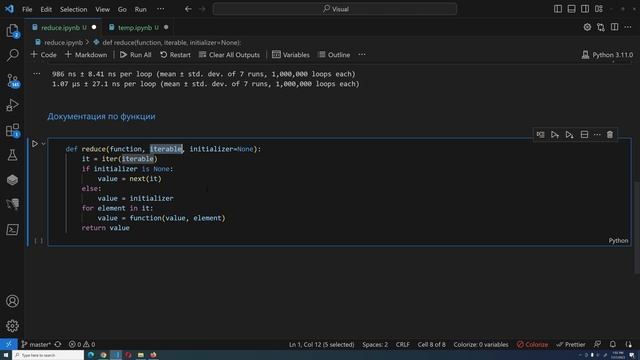Change cell language mode labeled Python

pos(618,241)
